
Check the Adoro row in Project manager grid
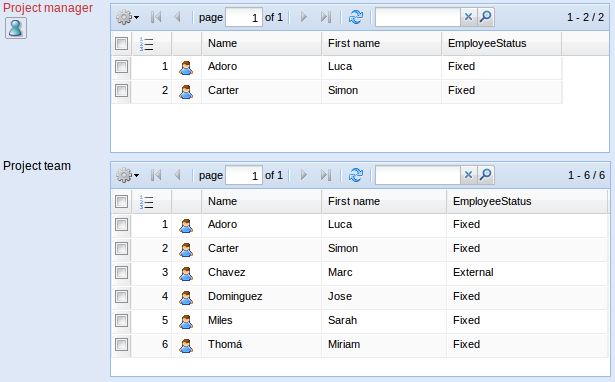click(122, 67)
